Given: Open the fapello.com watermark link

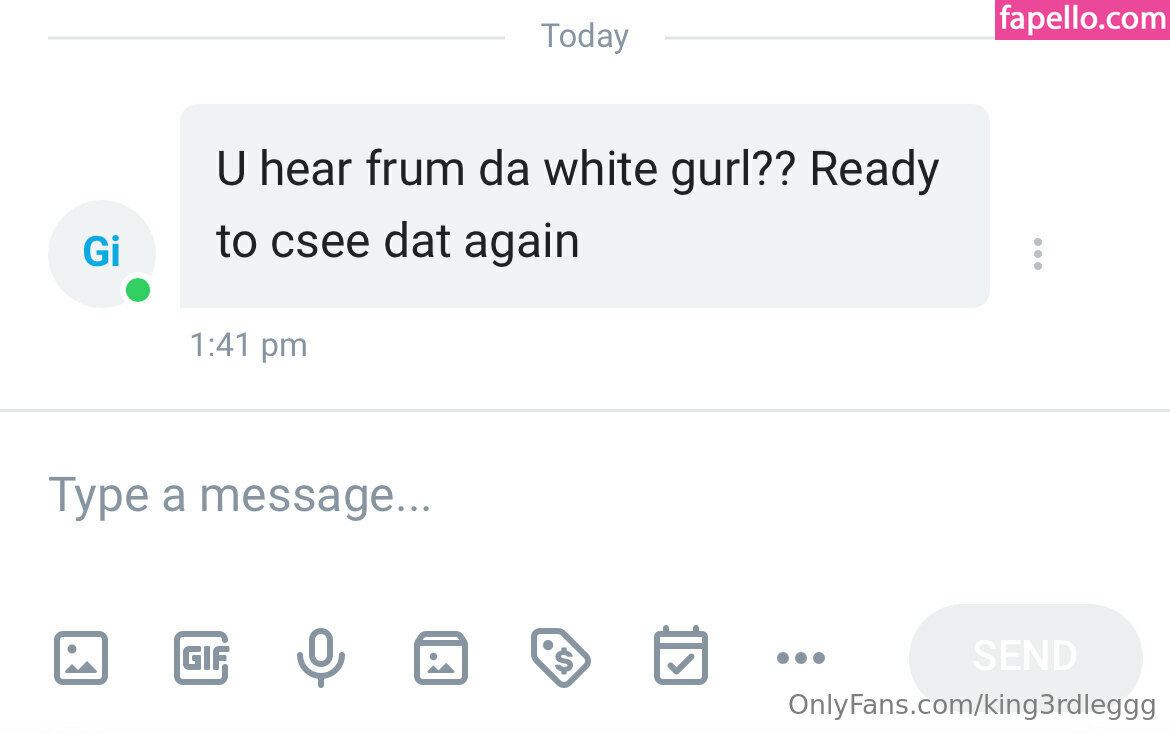Looking at the screenshot, I should pyautogui.click(x=1082, y=20).
